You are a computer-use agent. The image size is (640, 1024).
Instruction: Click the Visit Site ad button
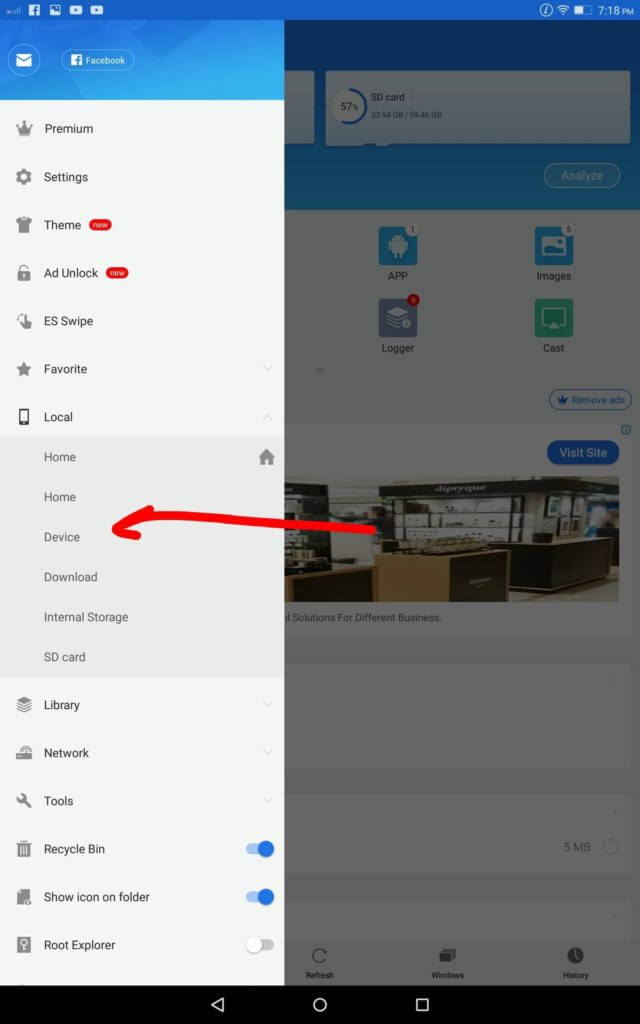pos(582,452)
